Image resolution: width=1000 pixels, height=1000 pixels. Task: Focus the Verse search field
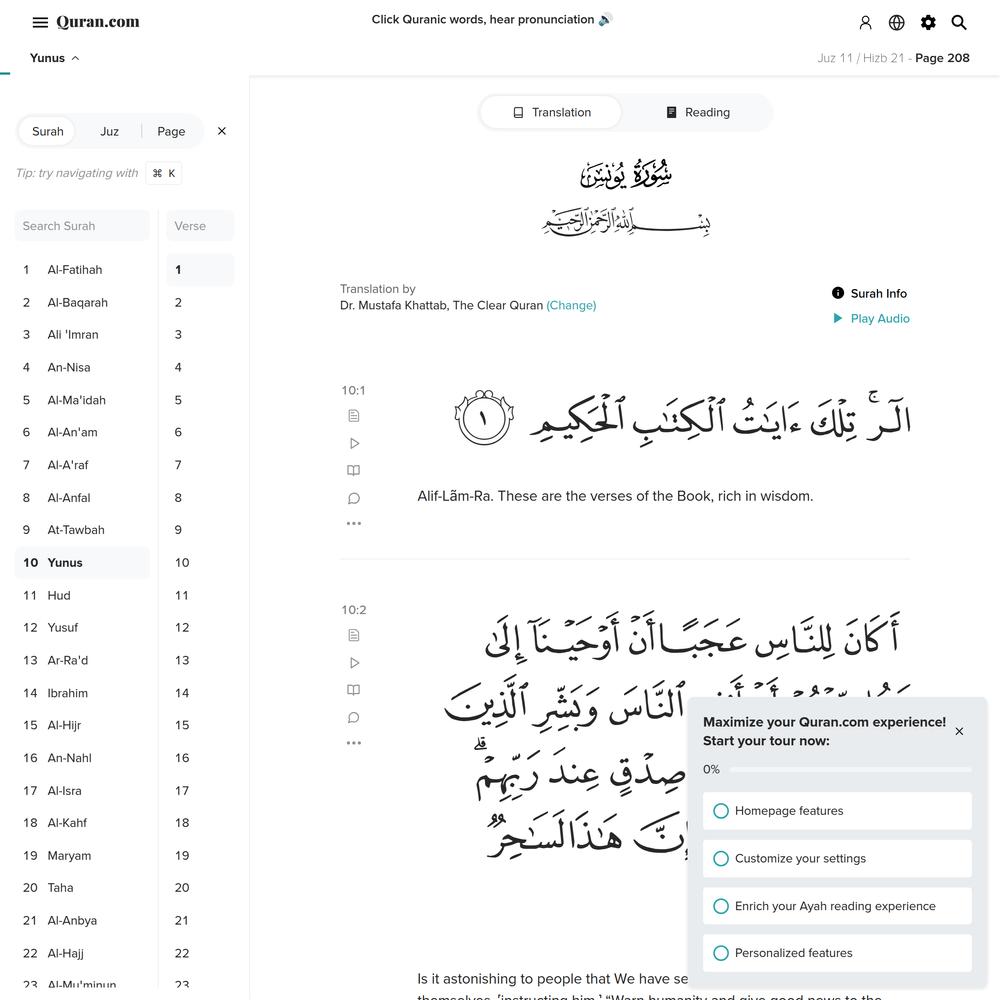(x=200, y=226)
